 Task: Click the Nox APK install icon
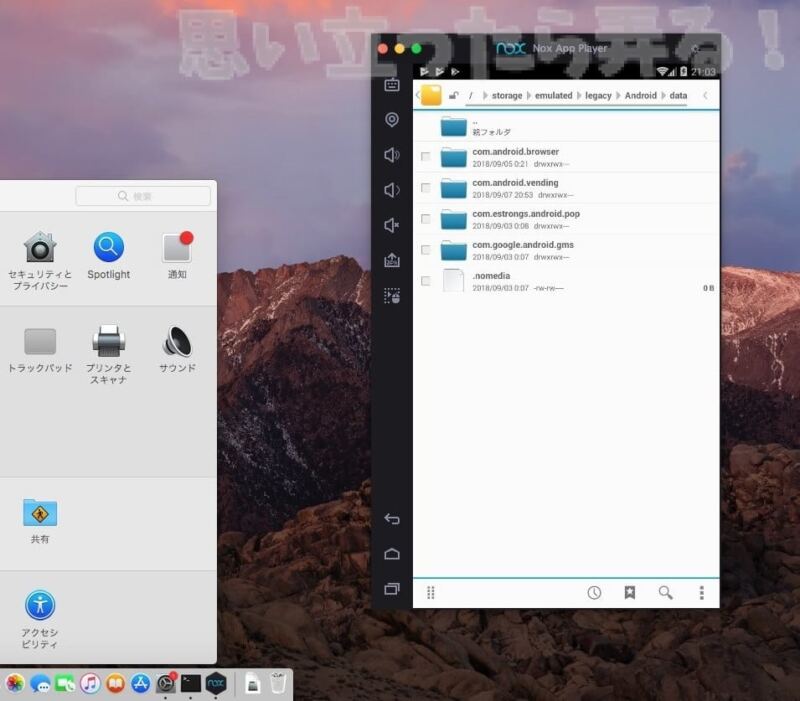[x=392, y=260]
